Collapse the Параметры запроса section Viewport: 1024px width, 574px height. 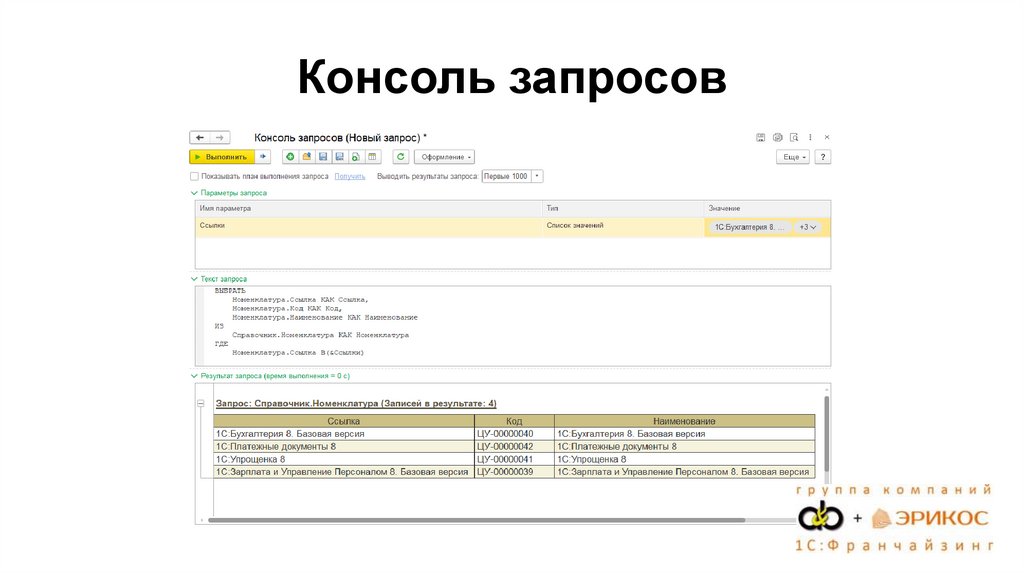[194, 193]
